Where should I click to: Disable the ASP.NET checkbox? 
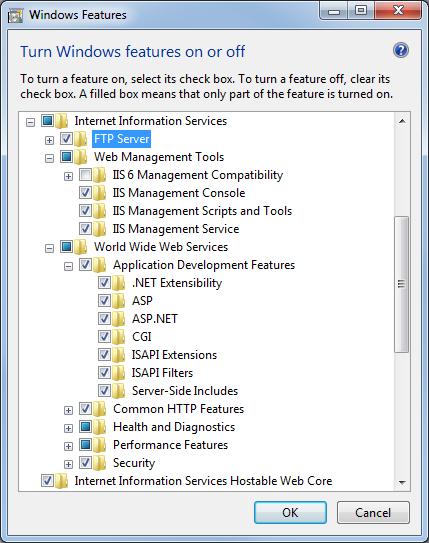click(x=104, y=319)
